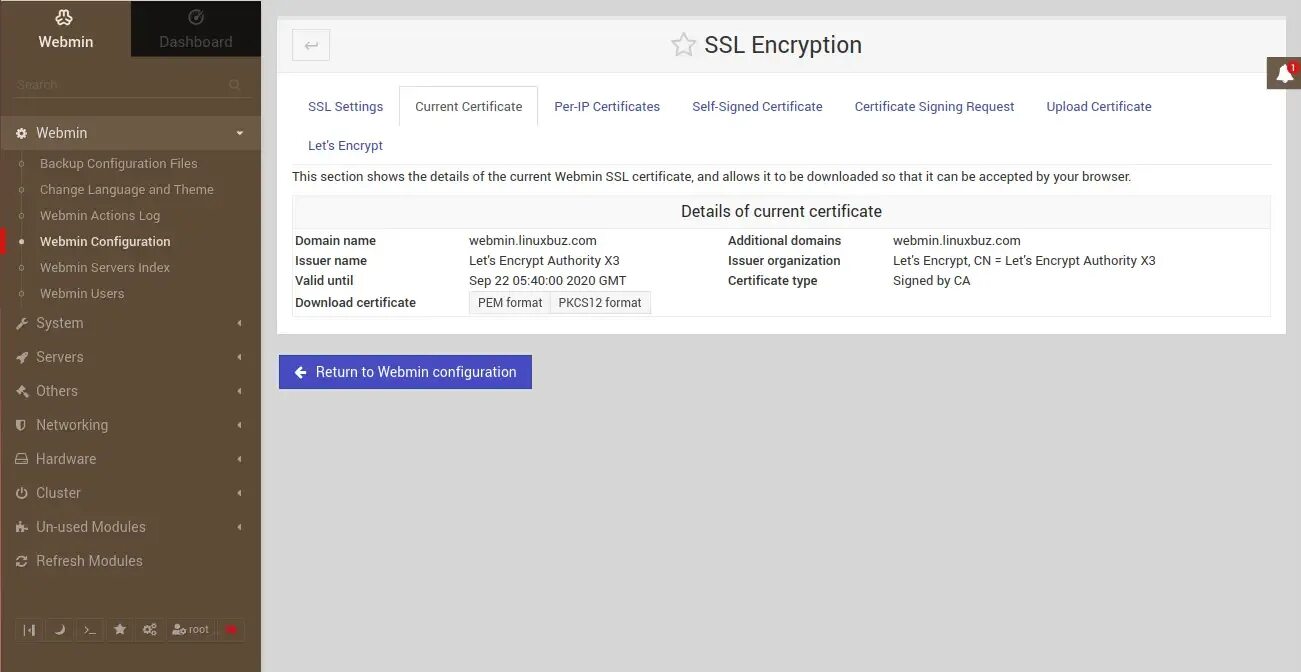Image resolution: width=1301 pixels, height=672 pixels.
Task: Open the Certificate Signing Request tab
Action: pos(934,107)
